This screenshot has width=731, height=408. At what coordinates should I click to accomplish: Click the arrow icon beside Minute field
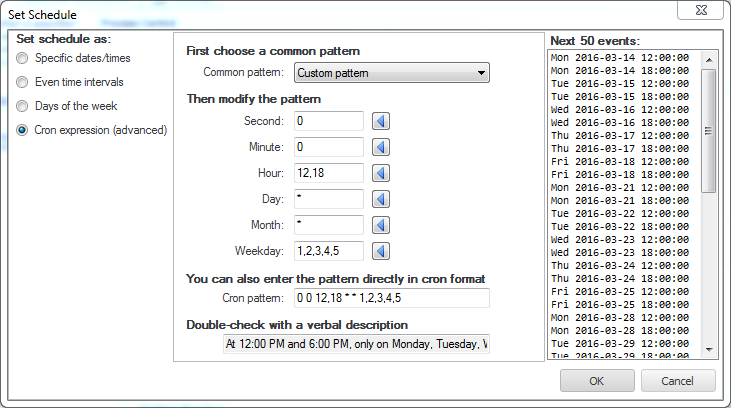(381, 147)
